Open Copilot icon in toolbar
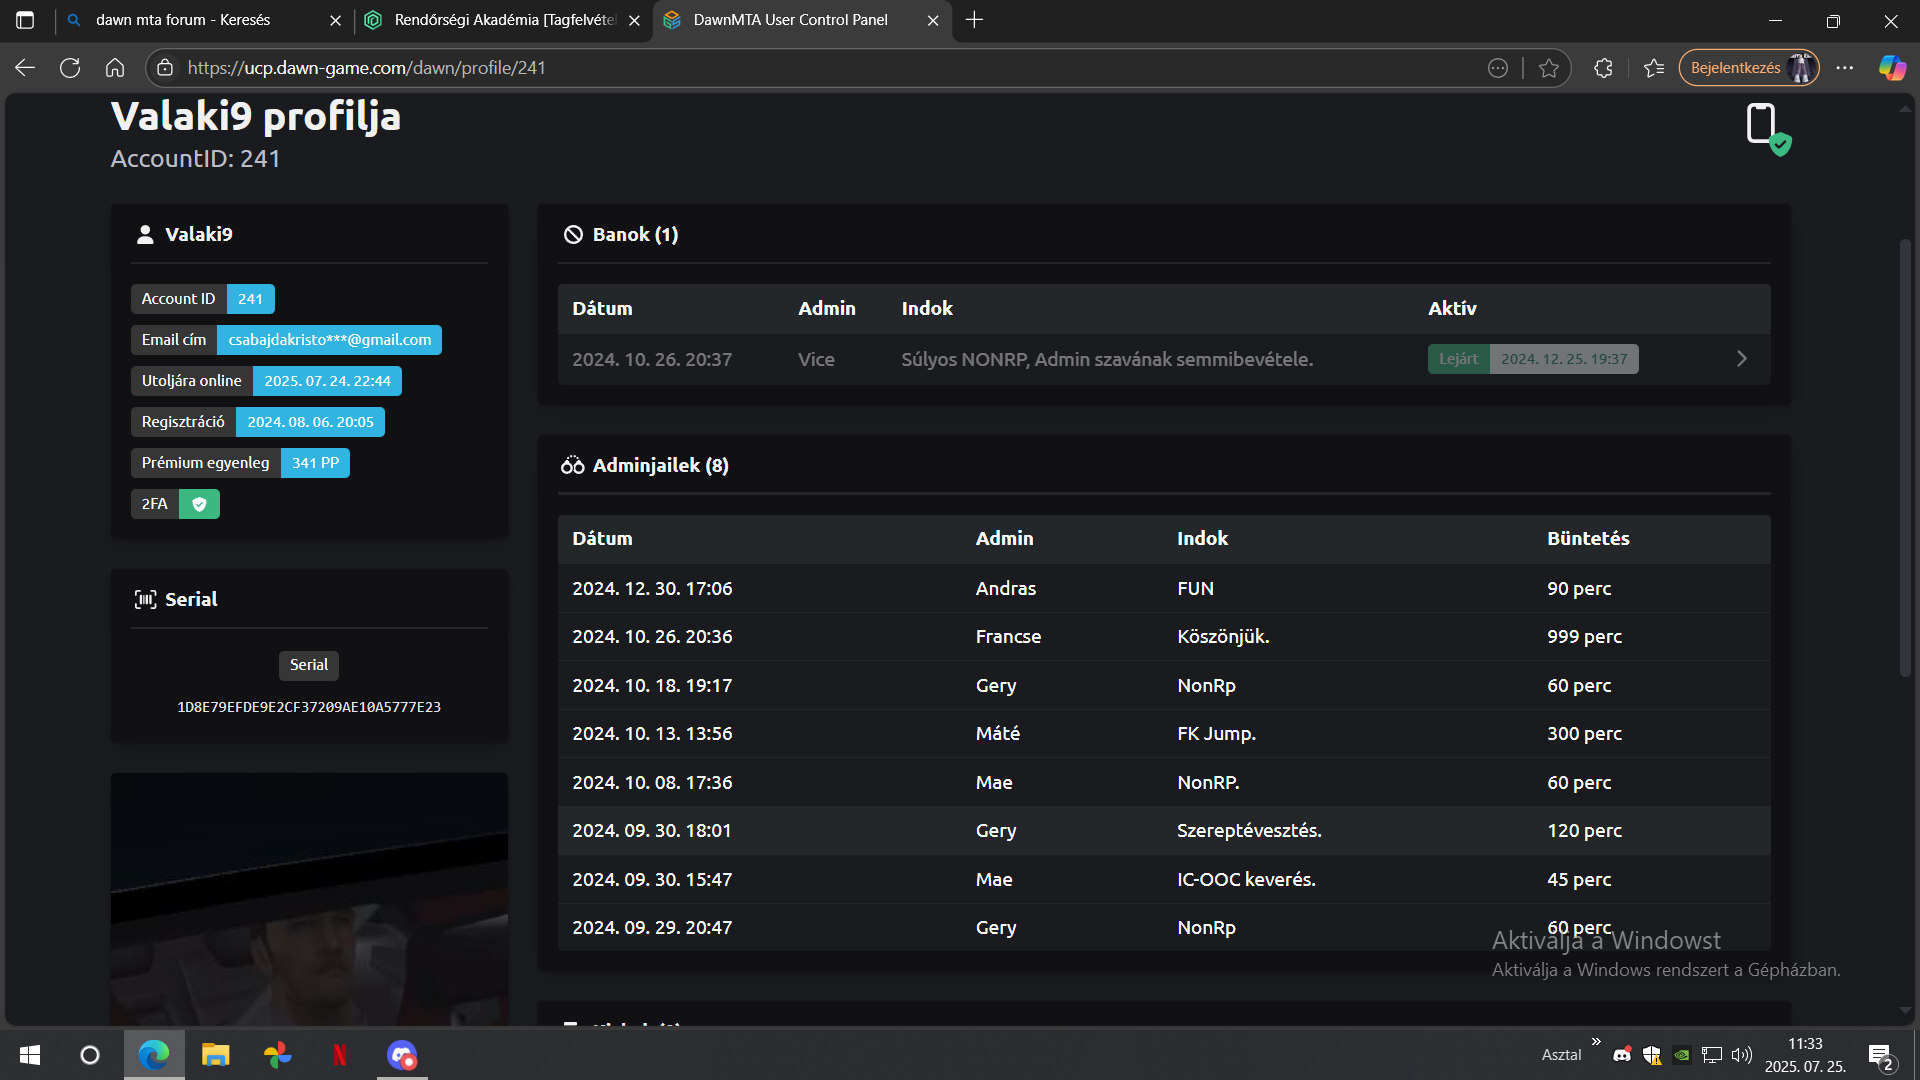This screenshot has width=1920, height=1080. 1891,68
